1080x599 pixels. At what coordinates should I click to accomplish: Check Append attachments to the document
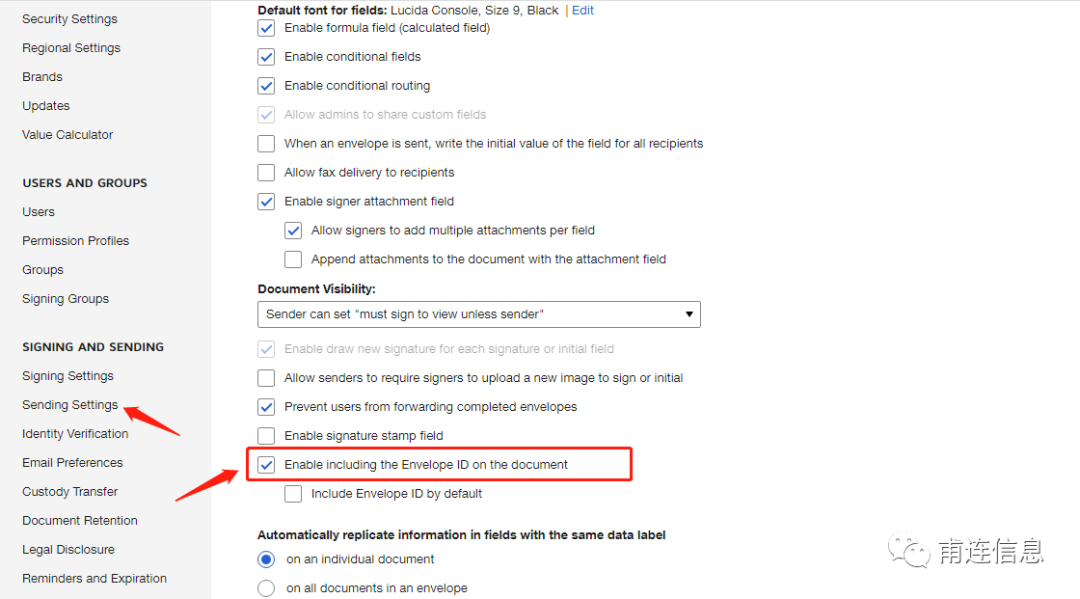(293, 260)
